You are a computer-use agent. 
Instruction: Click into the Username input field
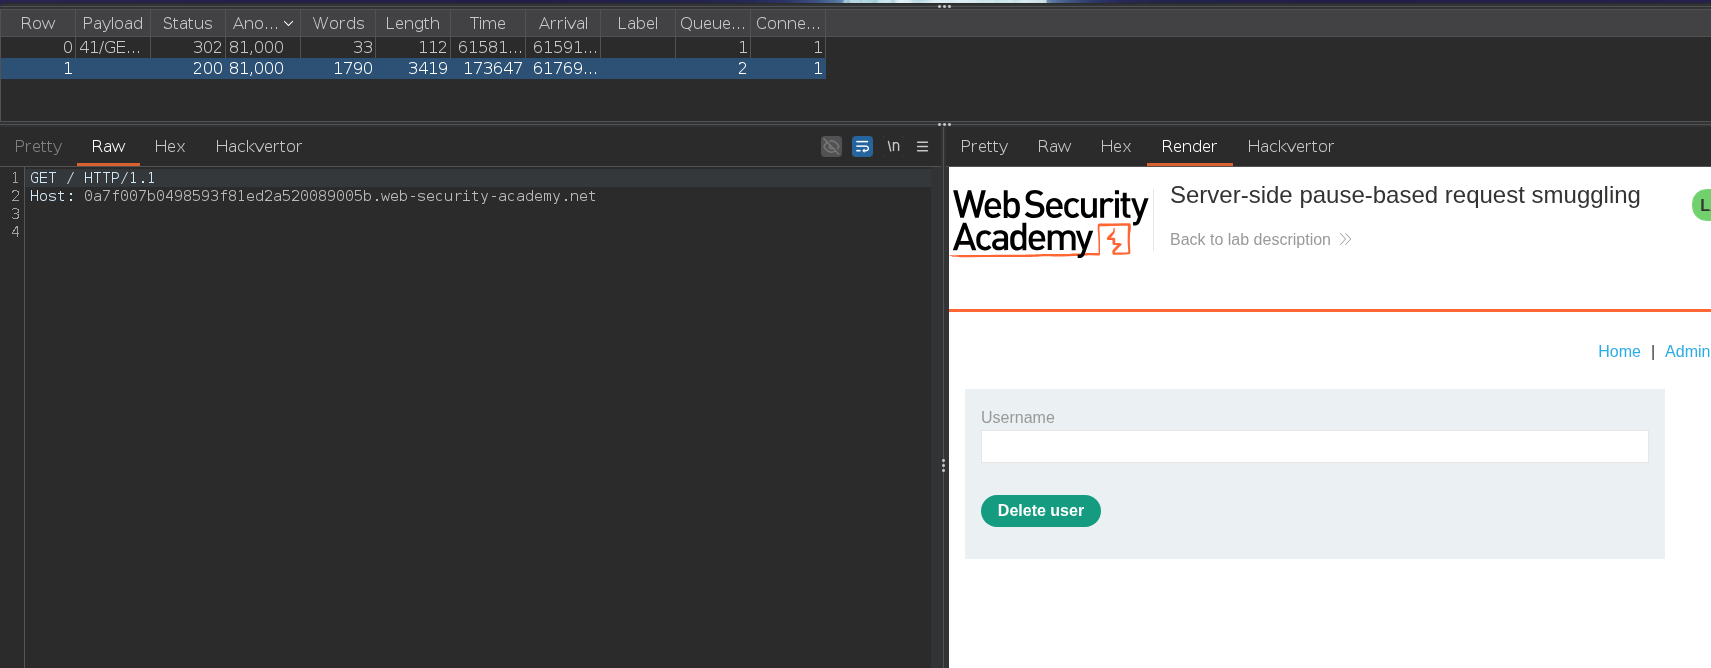click(1314, 446)
